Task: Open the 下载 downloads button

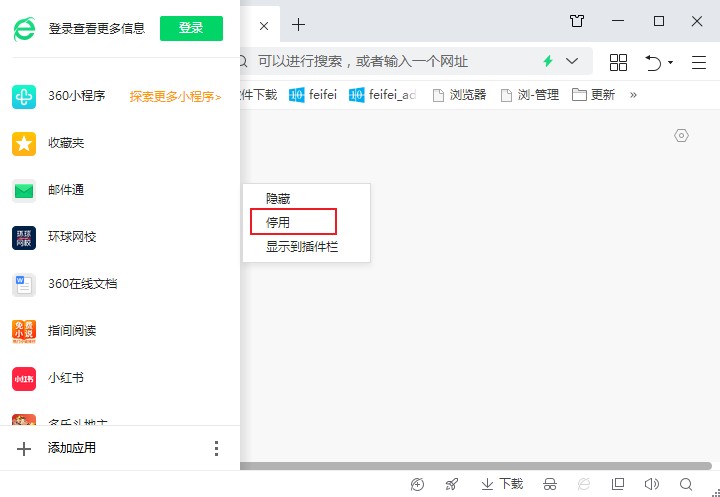Action: pyautogui.click(x=502, y=484)
